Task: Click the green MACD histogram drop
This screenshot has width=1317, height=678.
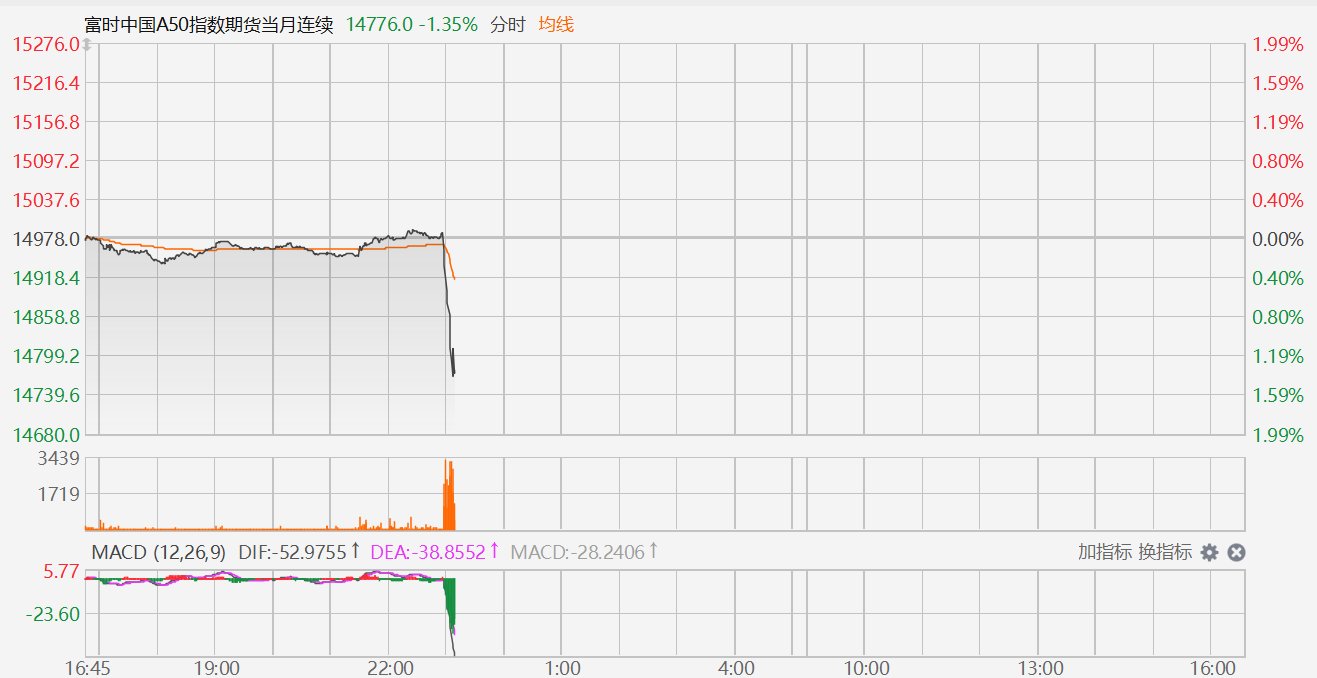Action: 450,600
